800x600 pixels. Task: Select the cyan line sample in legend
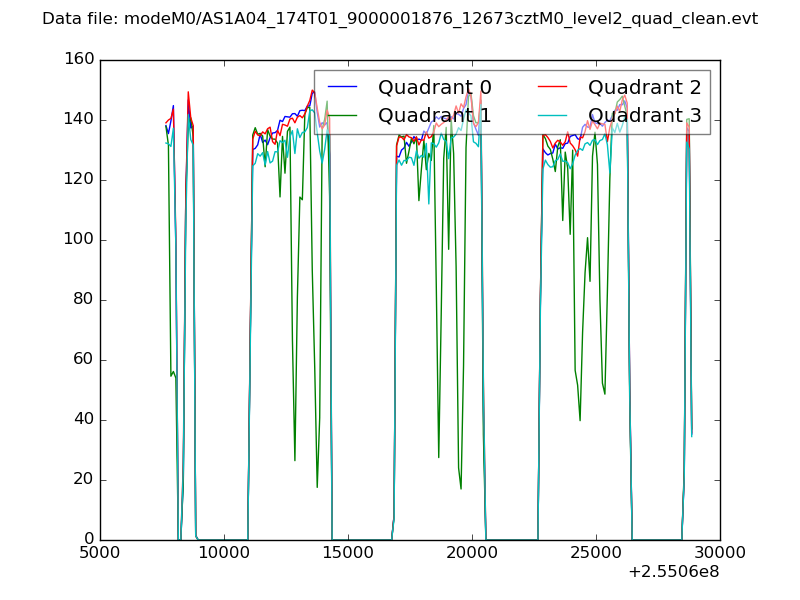(552, 117)
